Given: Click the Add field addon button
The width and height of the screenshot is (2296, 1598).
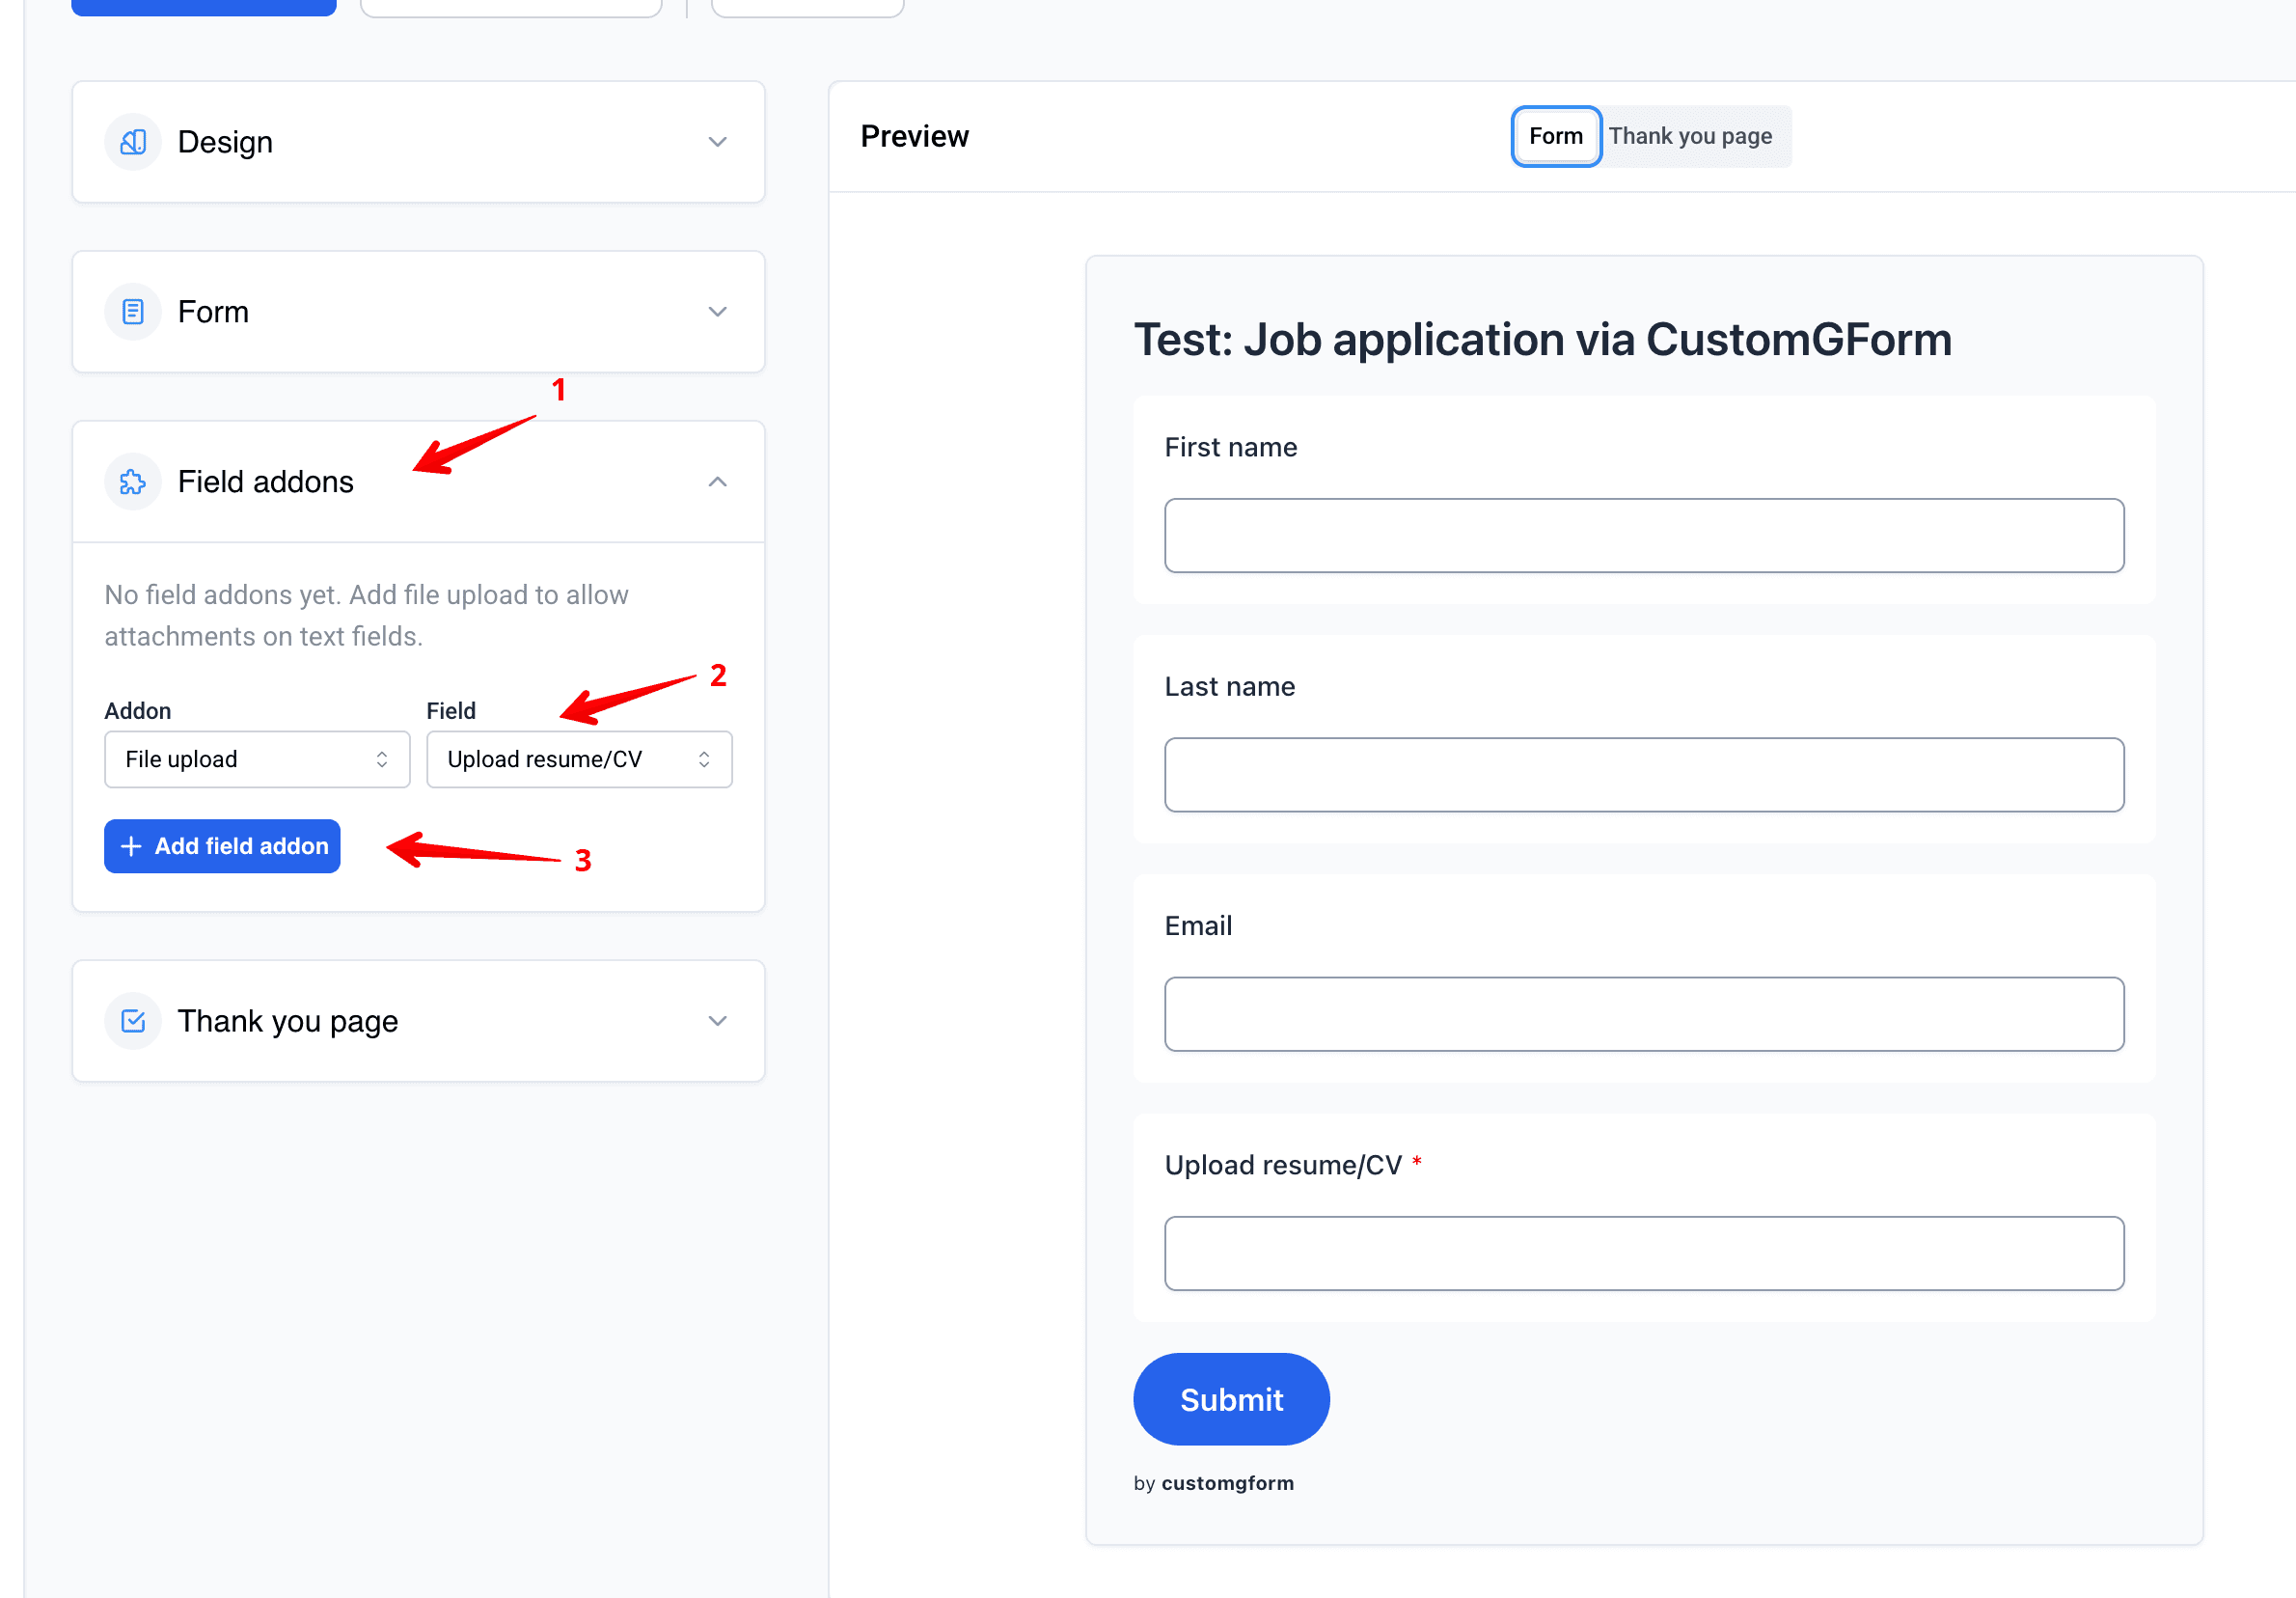Looking at the screenshot, I should tap(221, 846).
